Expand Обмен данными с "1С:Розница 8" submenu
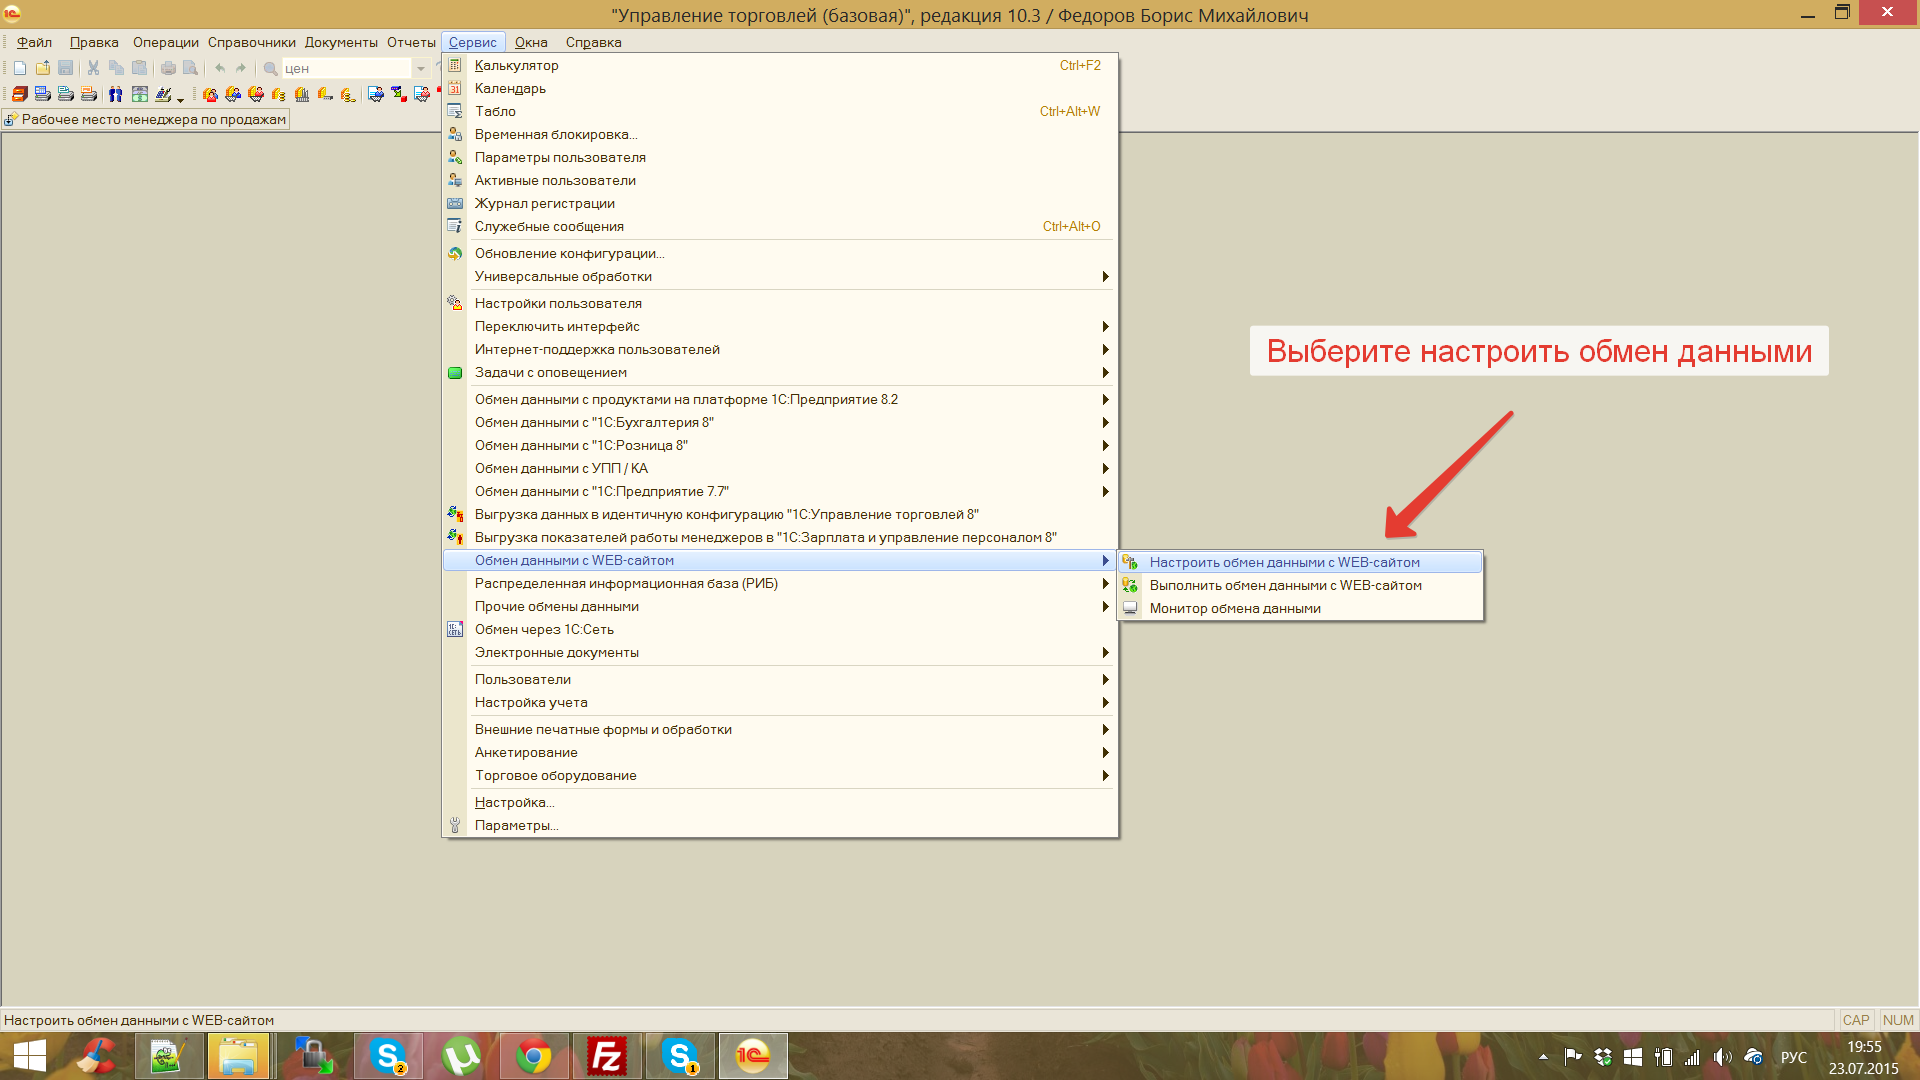Viewport: 1920px width, 1080px height. [779, 445]
